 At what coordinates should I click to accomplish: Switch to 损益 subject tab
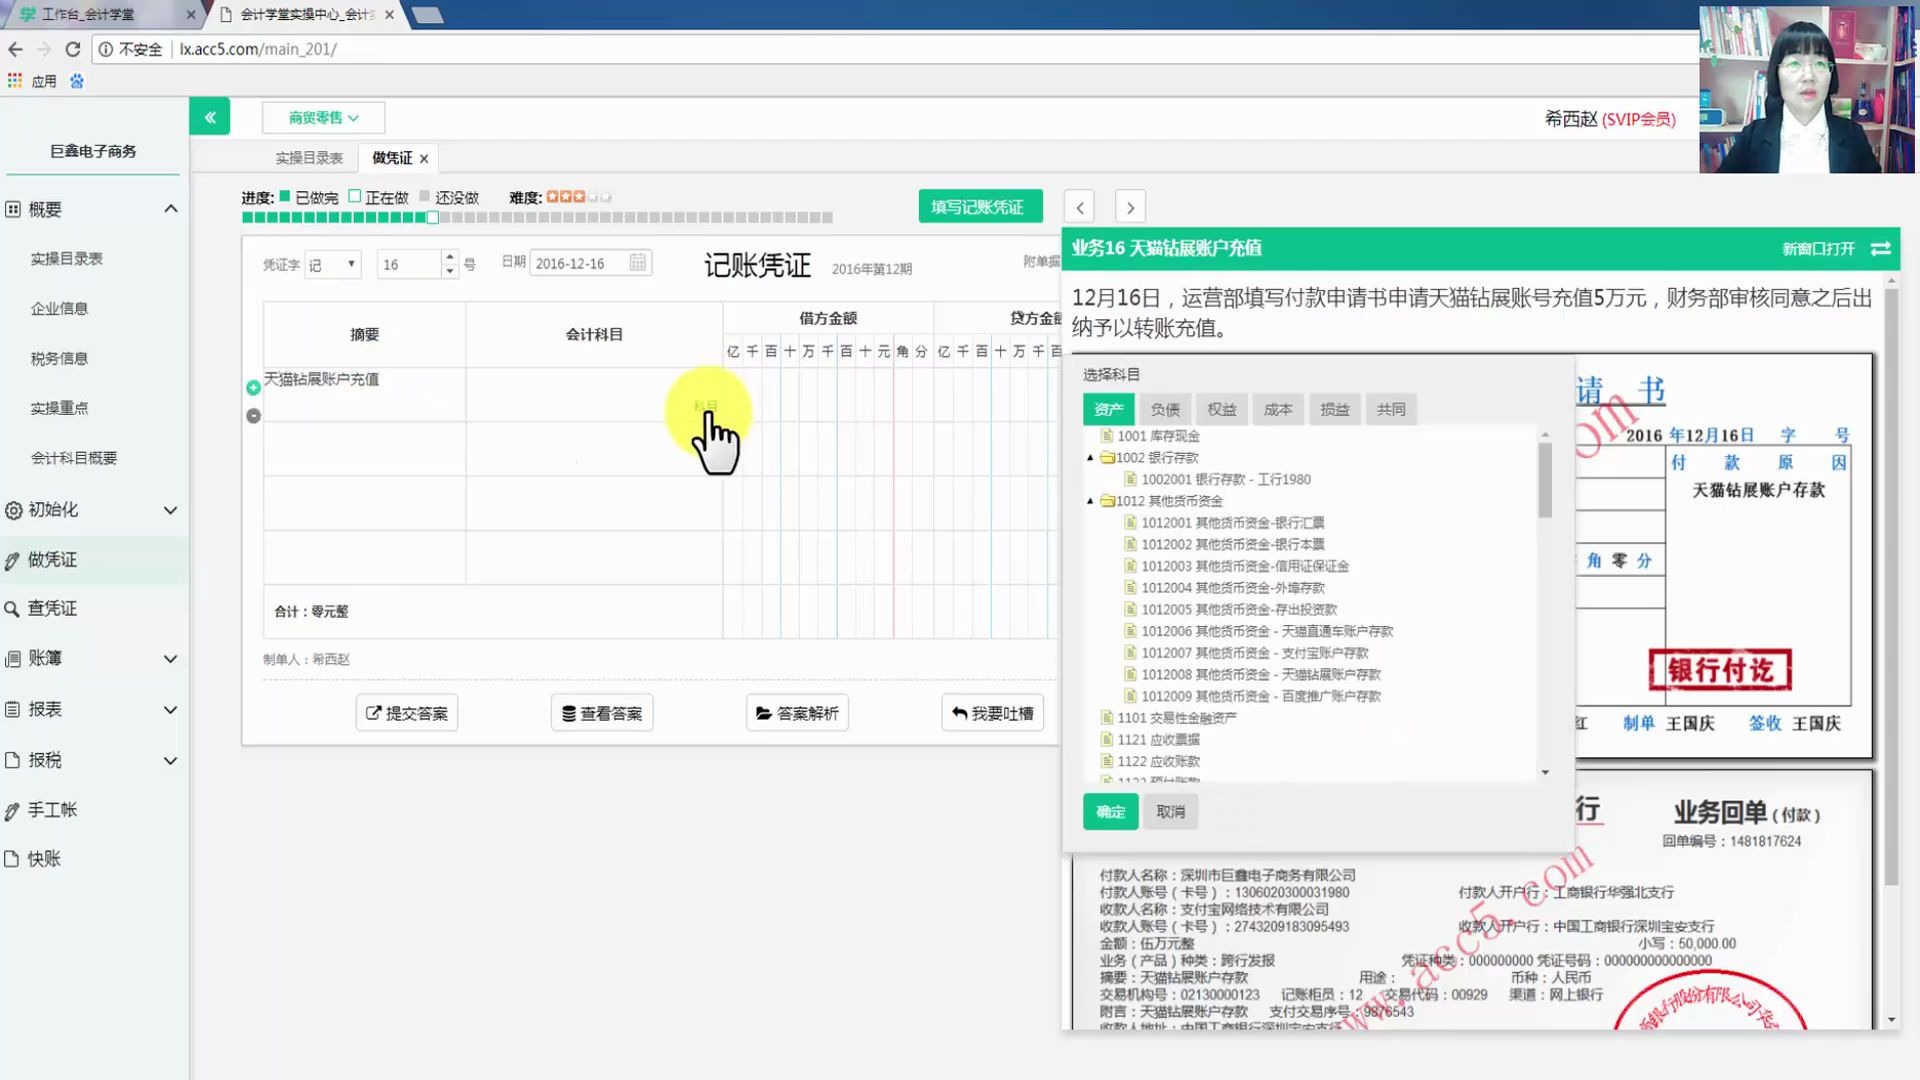(x=1334, y=409)
